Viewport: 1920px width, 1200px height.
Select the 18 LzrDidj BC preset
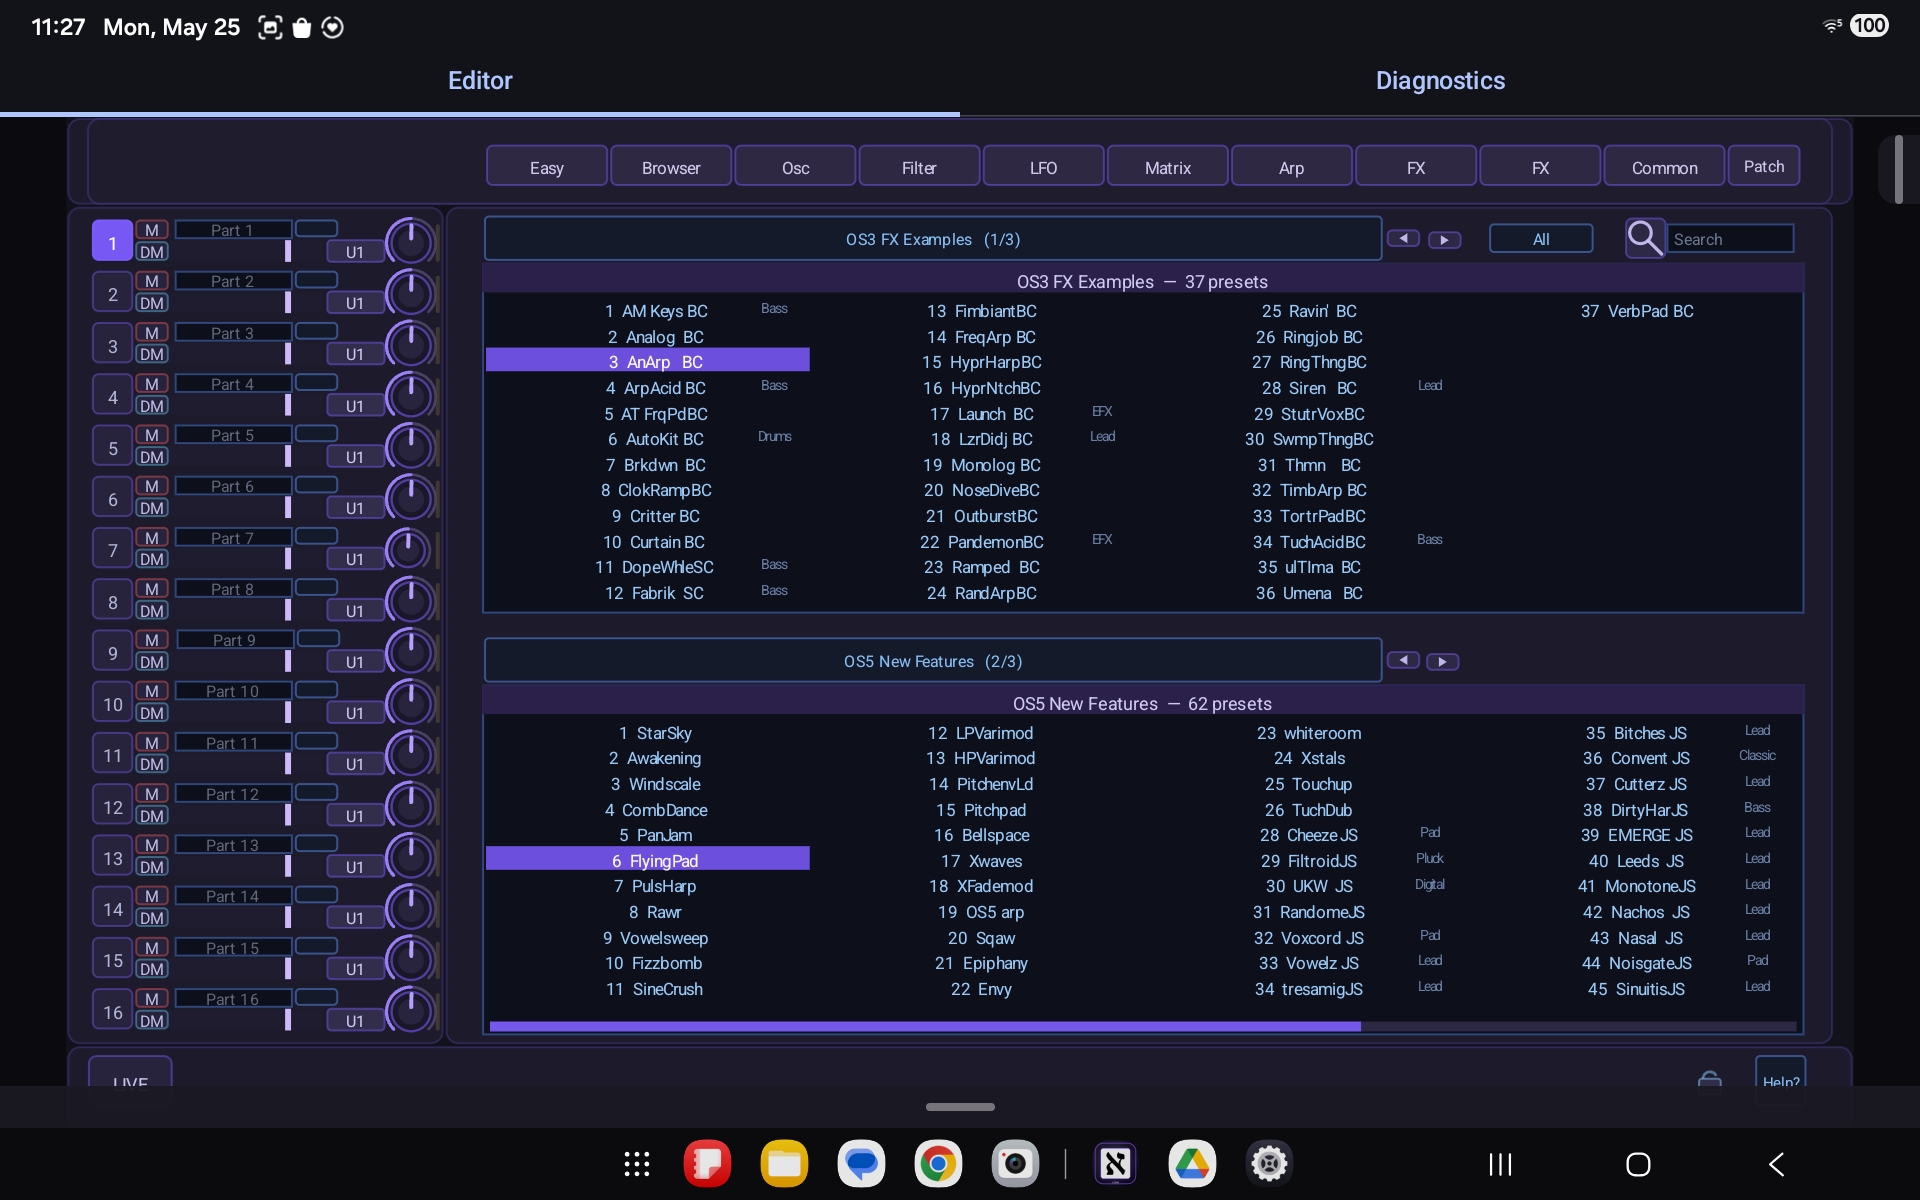click(x=982, y=439)
